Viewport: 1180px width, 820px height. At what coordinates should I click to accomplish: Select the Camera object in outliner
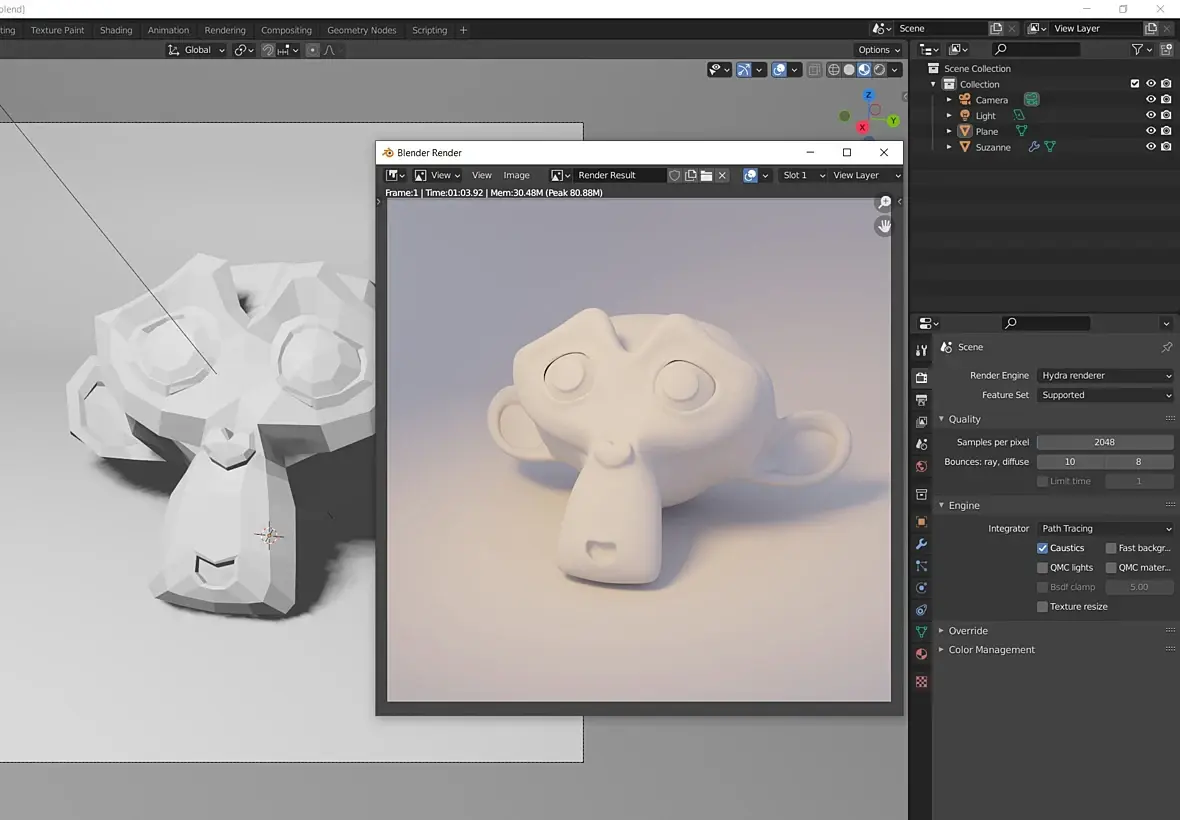(991, 100)
